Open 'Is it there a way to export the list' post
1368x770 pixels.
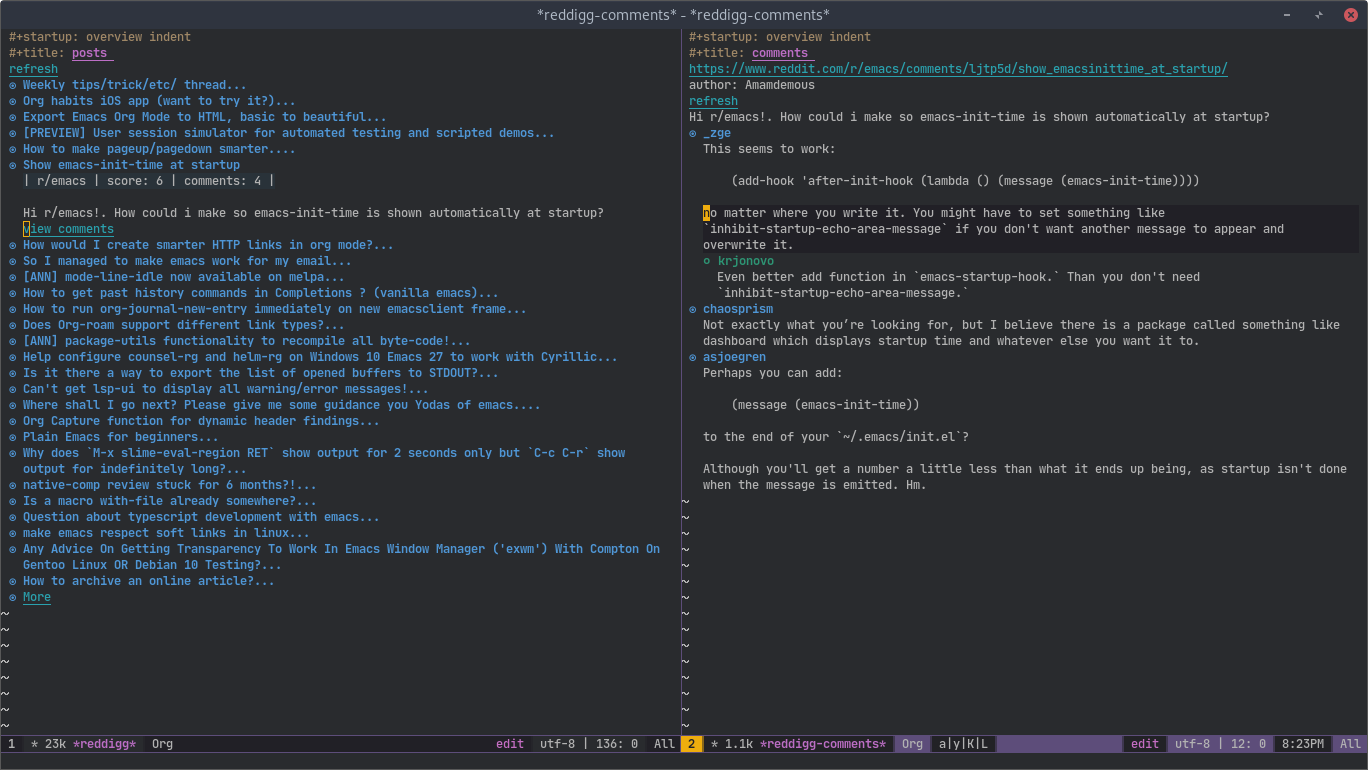click(261, 373)
